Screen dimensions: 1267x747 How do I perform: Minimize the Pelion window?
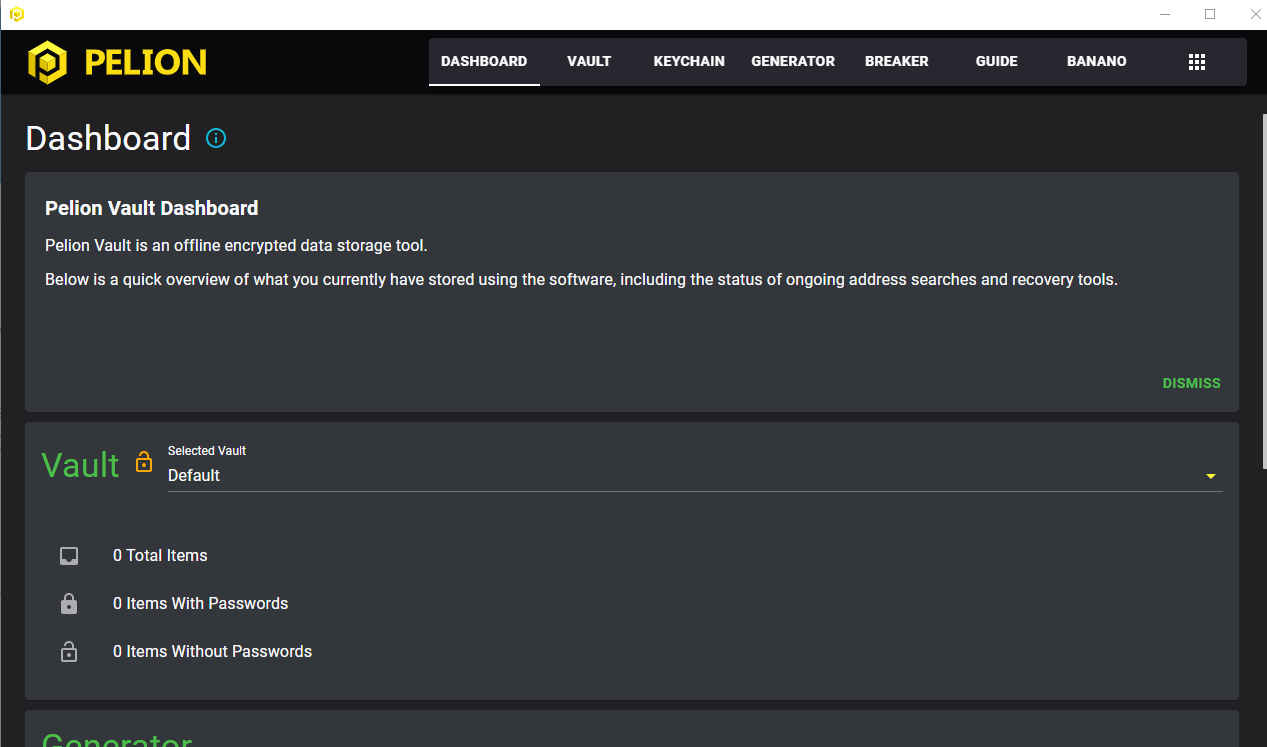tap(1165, 14)
